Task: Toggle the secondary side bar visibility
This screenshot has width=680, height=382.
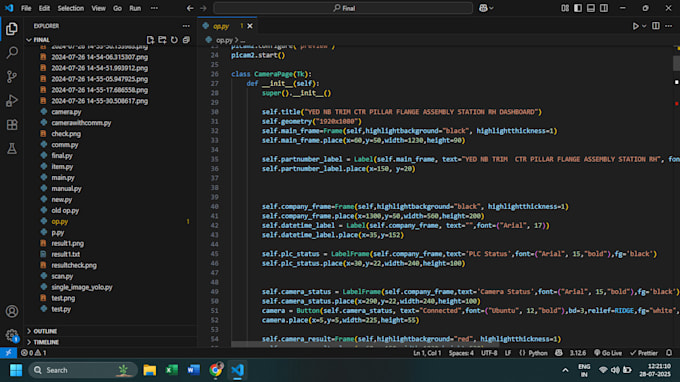Action: [x=604, y=8]
